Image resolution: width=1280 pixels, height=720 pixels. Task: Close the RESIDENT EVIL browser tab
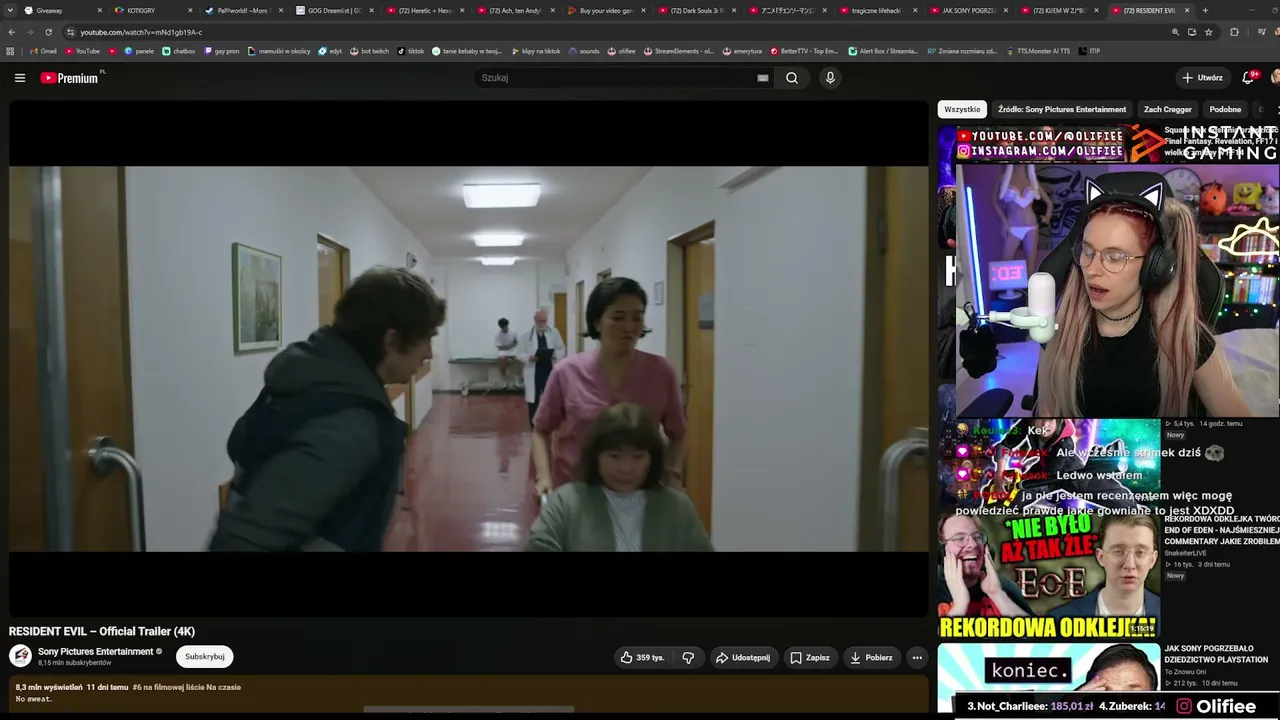1187,10
